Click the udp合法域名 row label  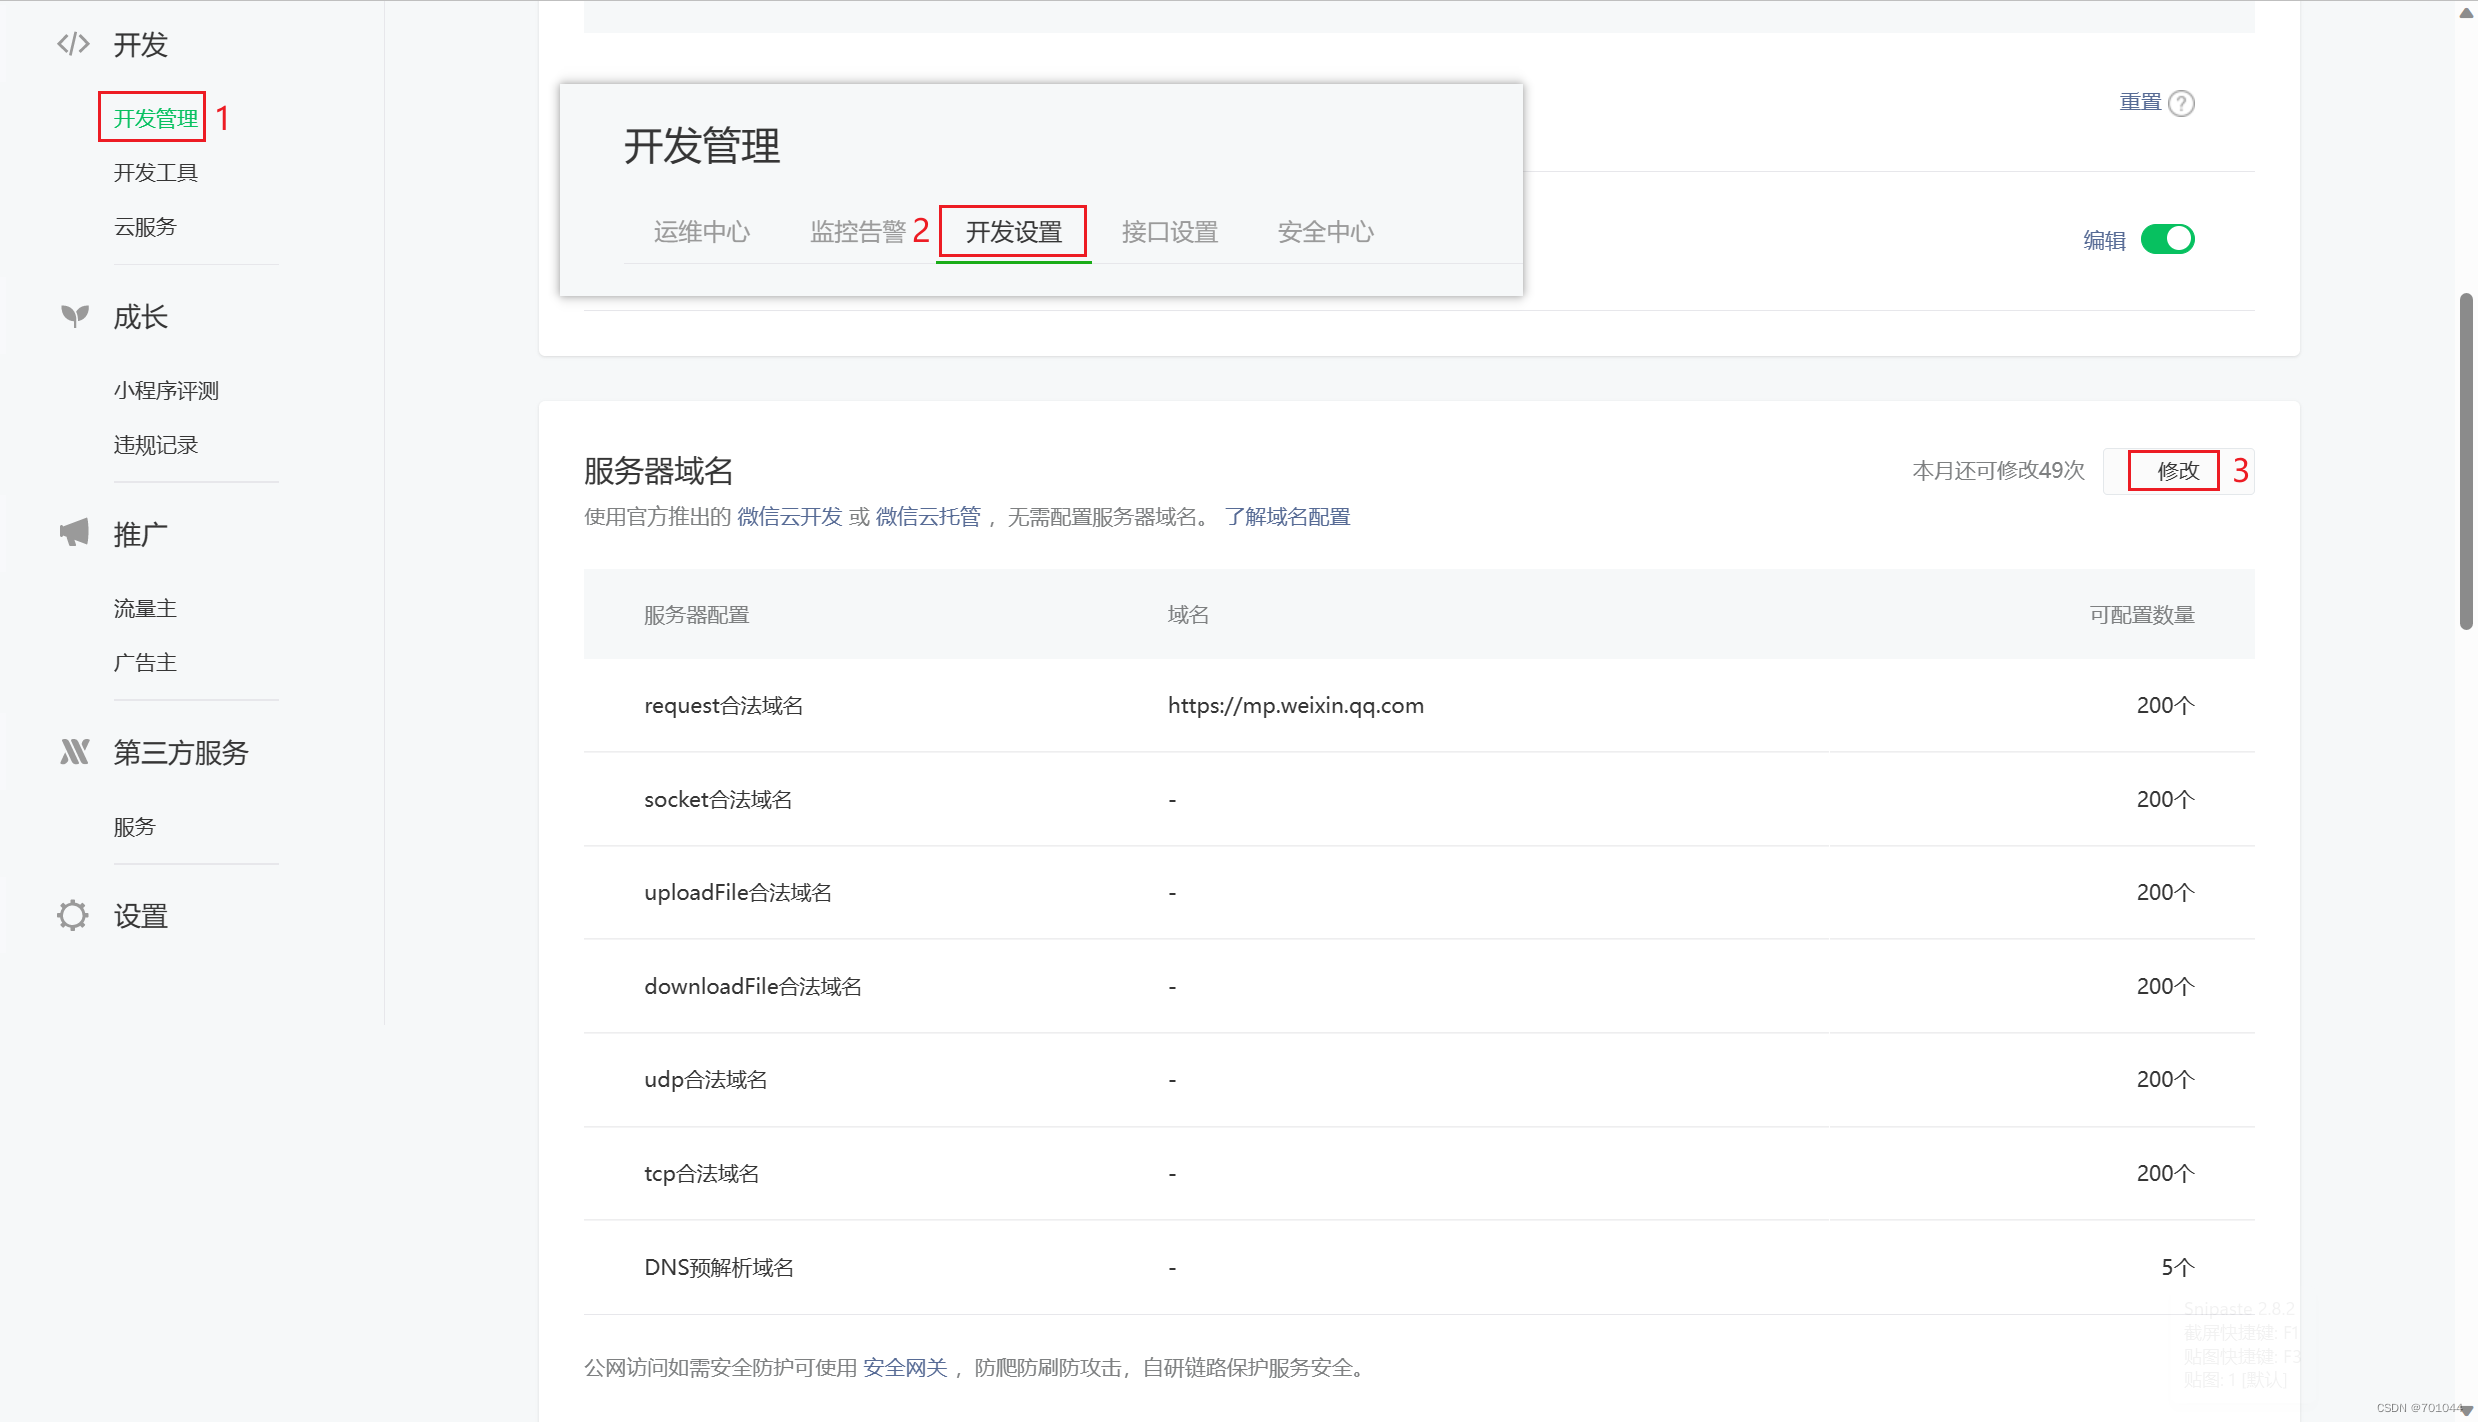coord(706,1079)
